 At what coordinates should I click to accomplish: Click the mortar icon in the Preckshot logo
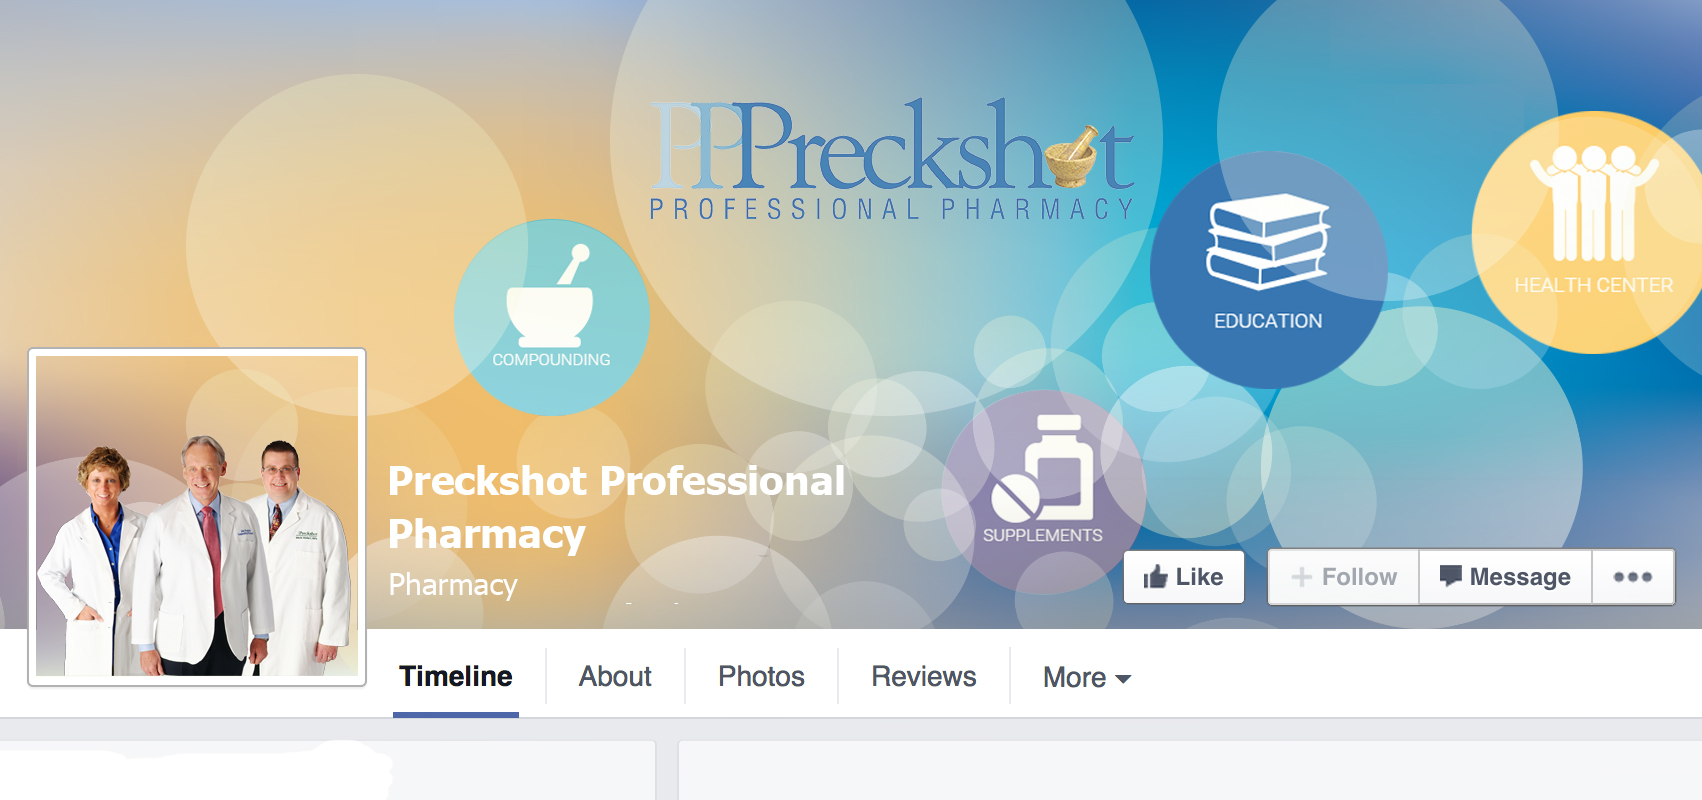click(x=1072, y=157)
